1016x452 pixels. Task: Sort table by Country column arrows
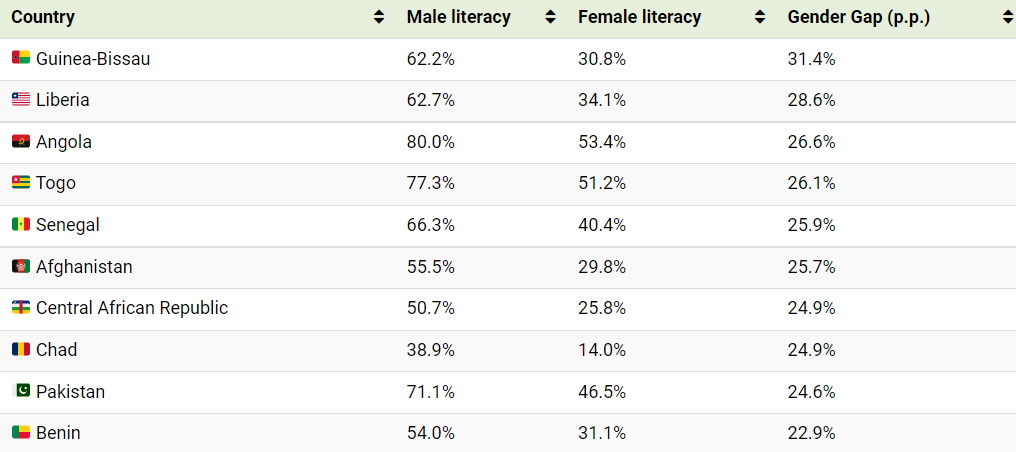coord(379,17)
